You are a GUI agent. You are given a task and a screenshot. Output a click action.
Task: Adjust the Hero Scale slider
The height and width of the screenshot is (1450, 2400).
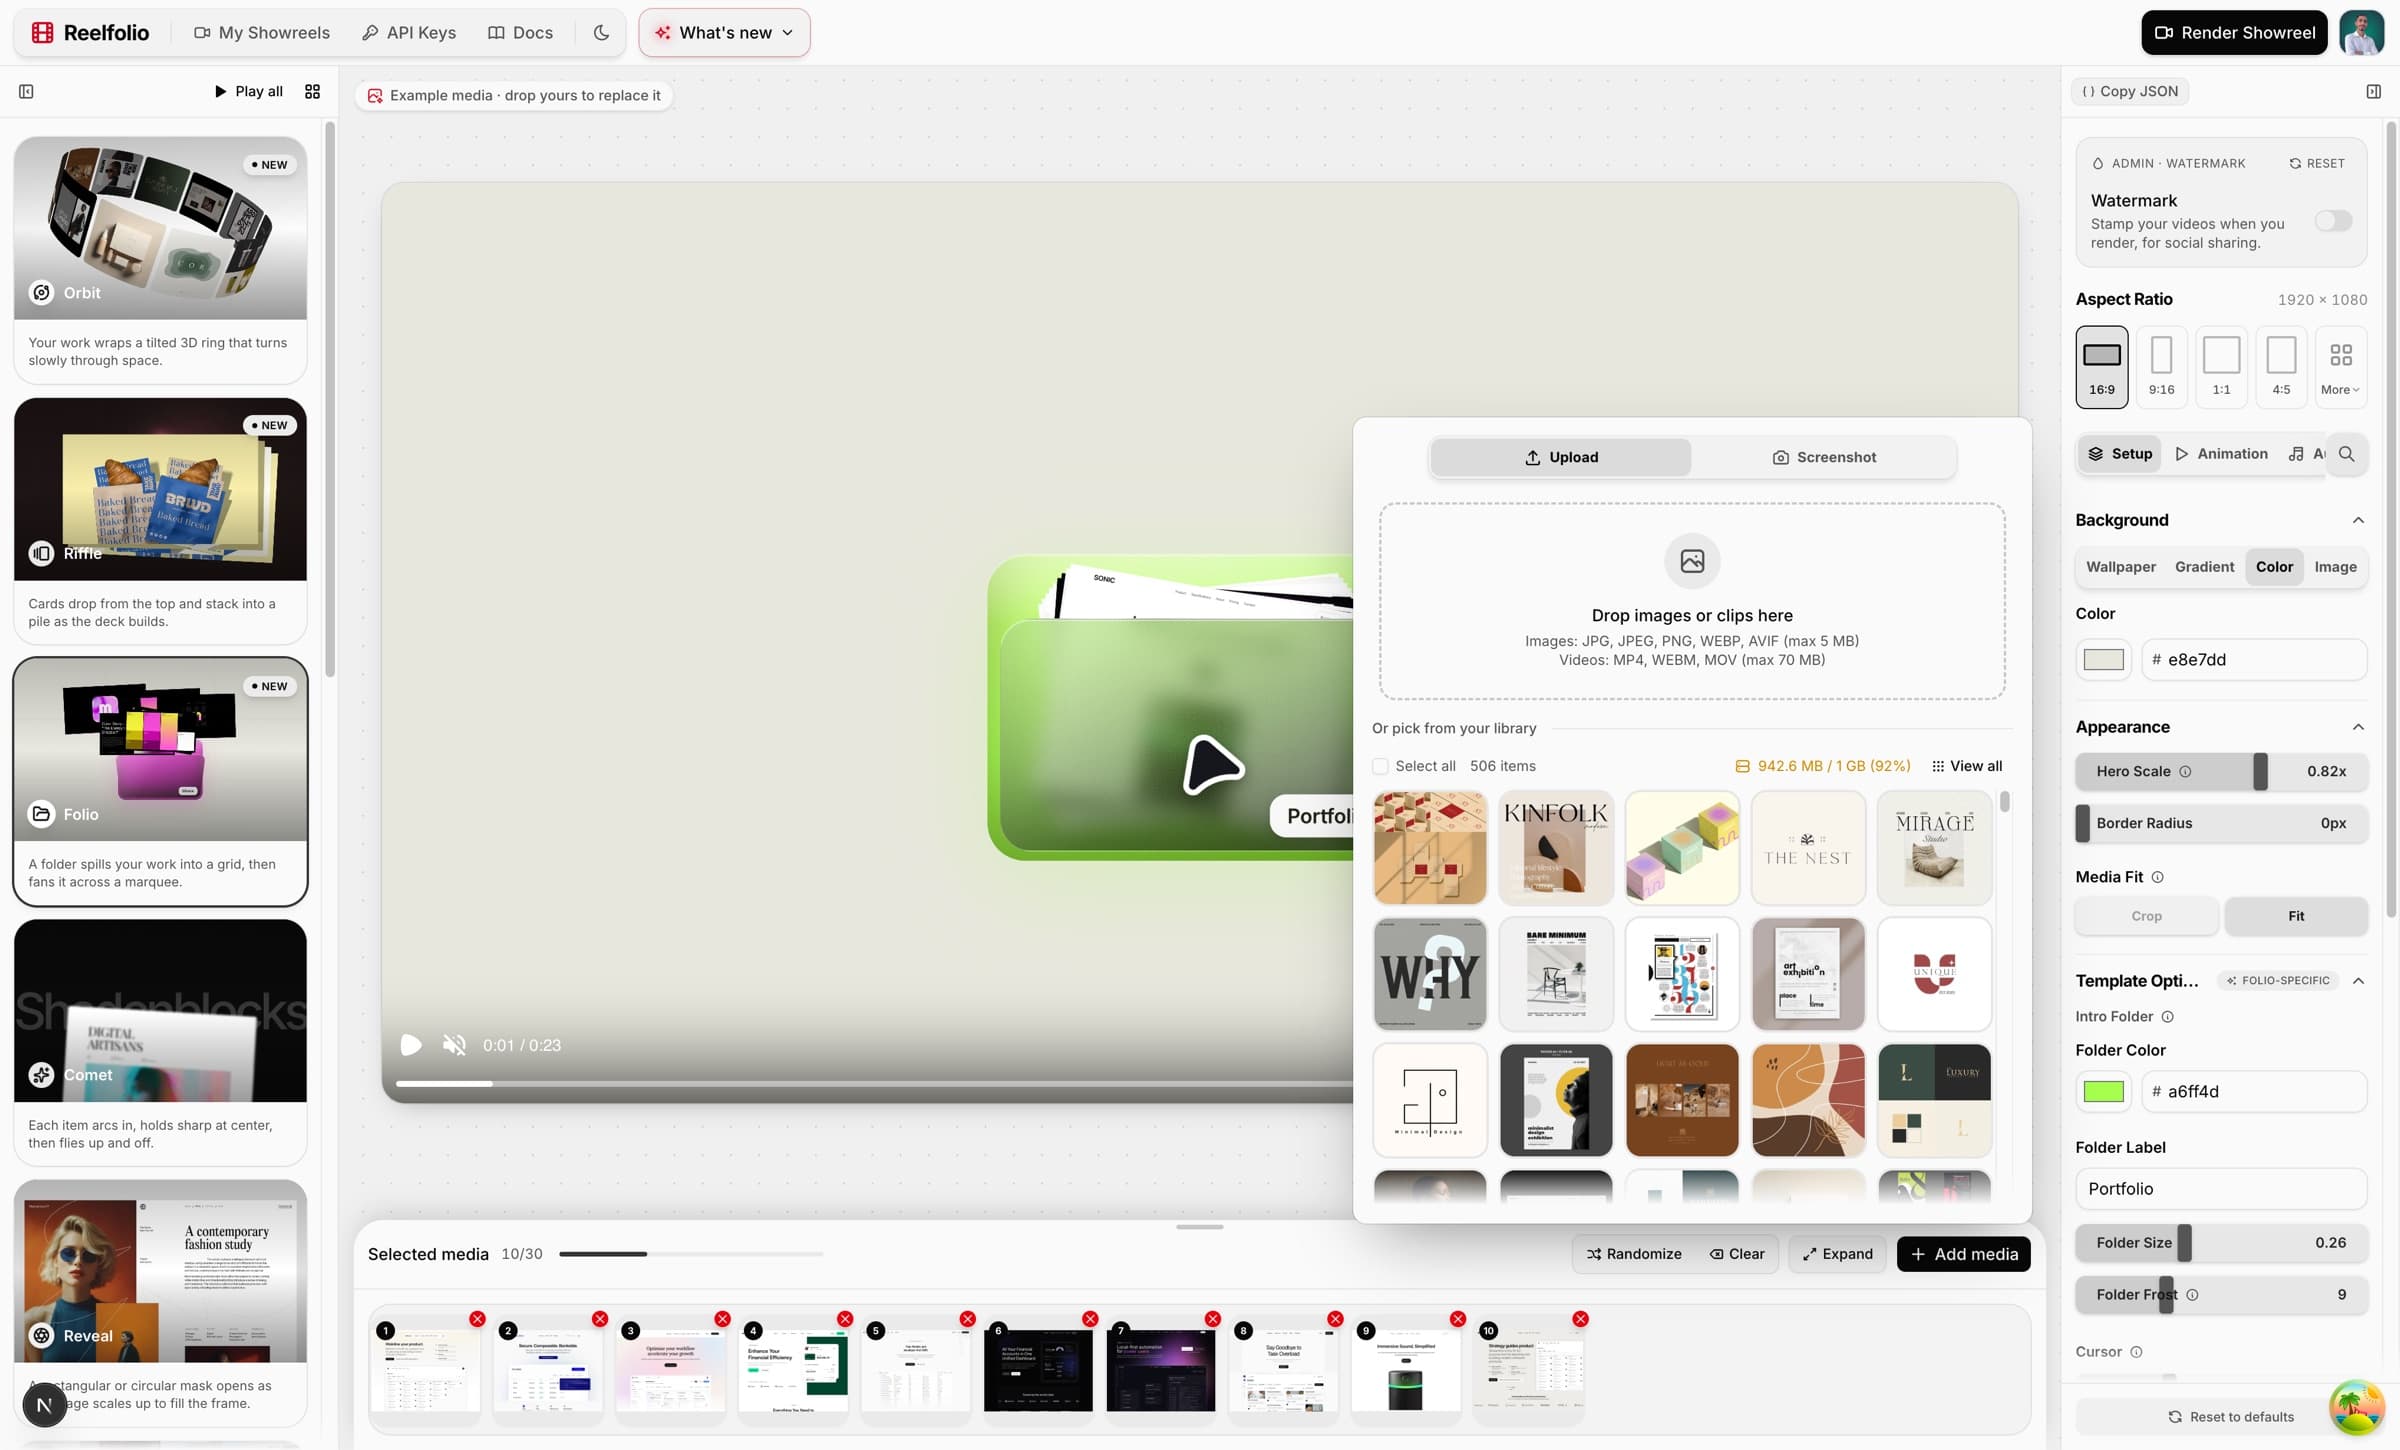[x=2221, y=772]
